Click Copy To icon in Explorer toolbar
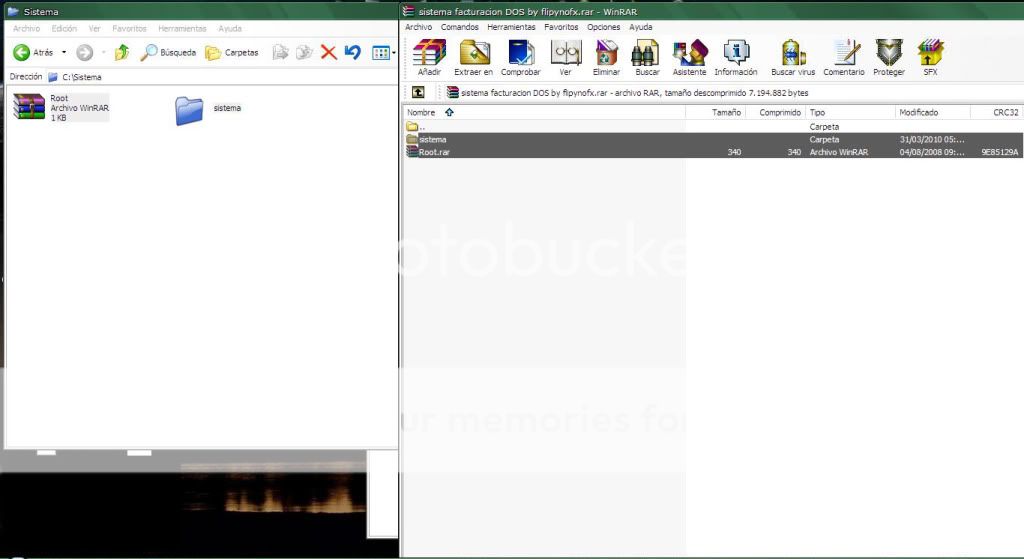The image size is (1024, 559). tap(304, 52)
